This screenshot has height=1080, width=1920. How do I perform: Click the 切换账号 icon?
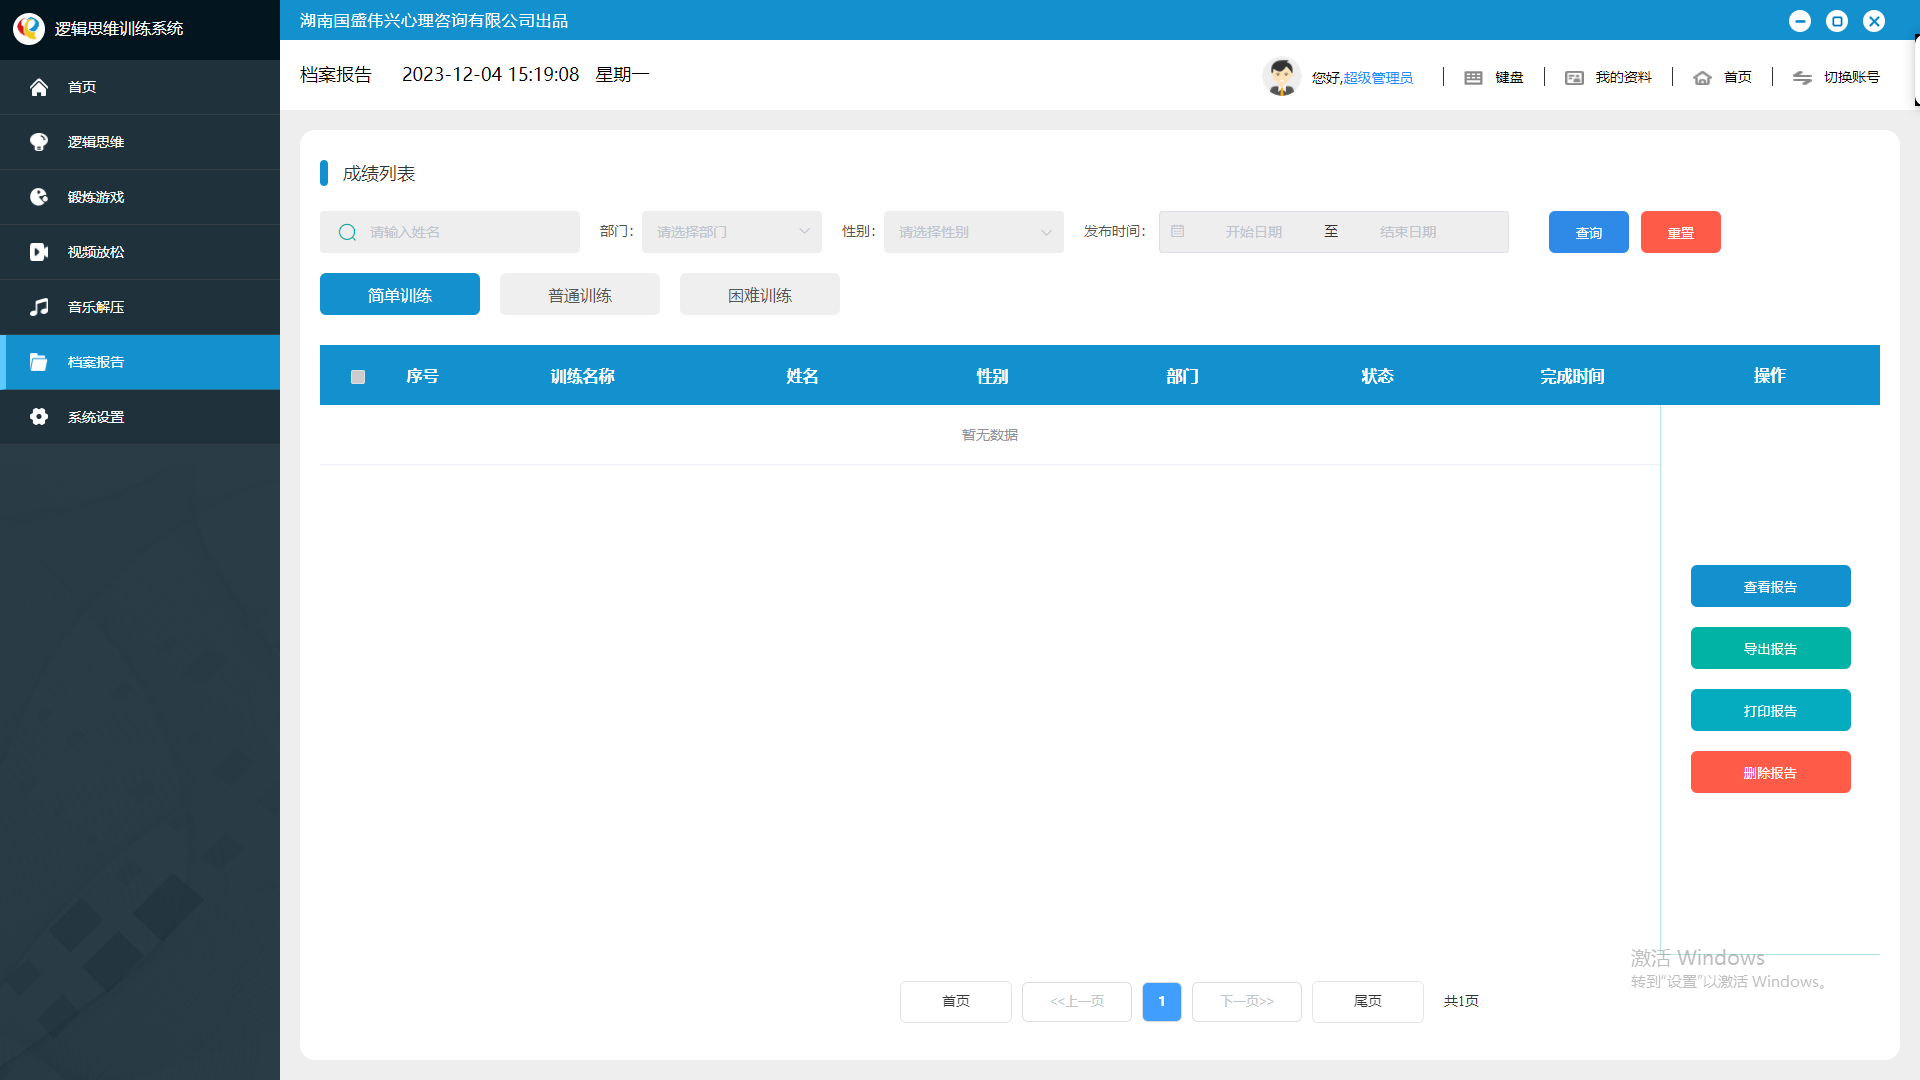pos(1803,77)
